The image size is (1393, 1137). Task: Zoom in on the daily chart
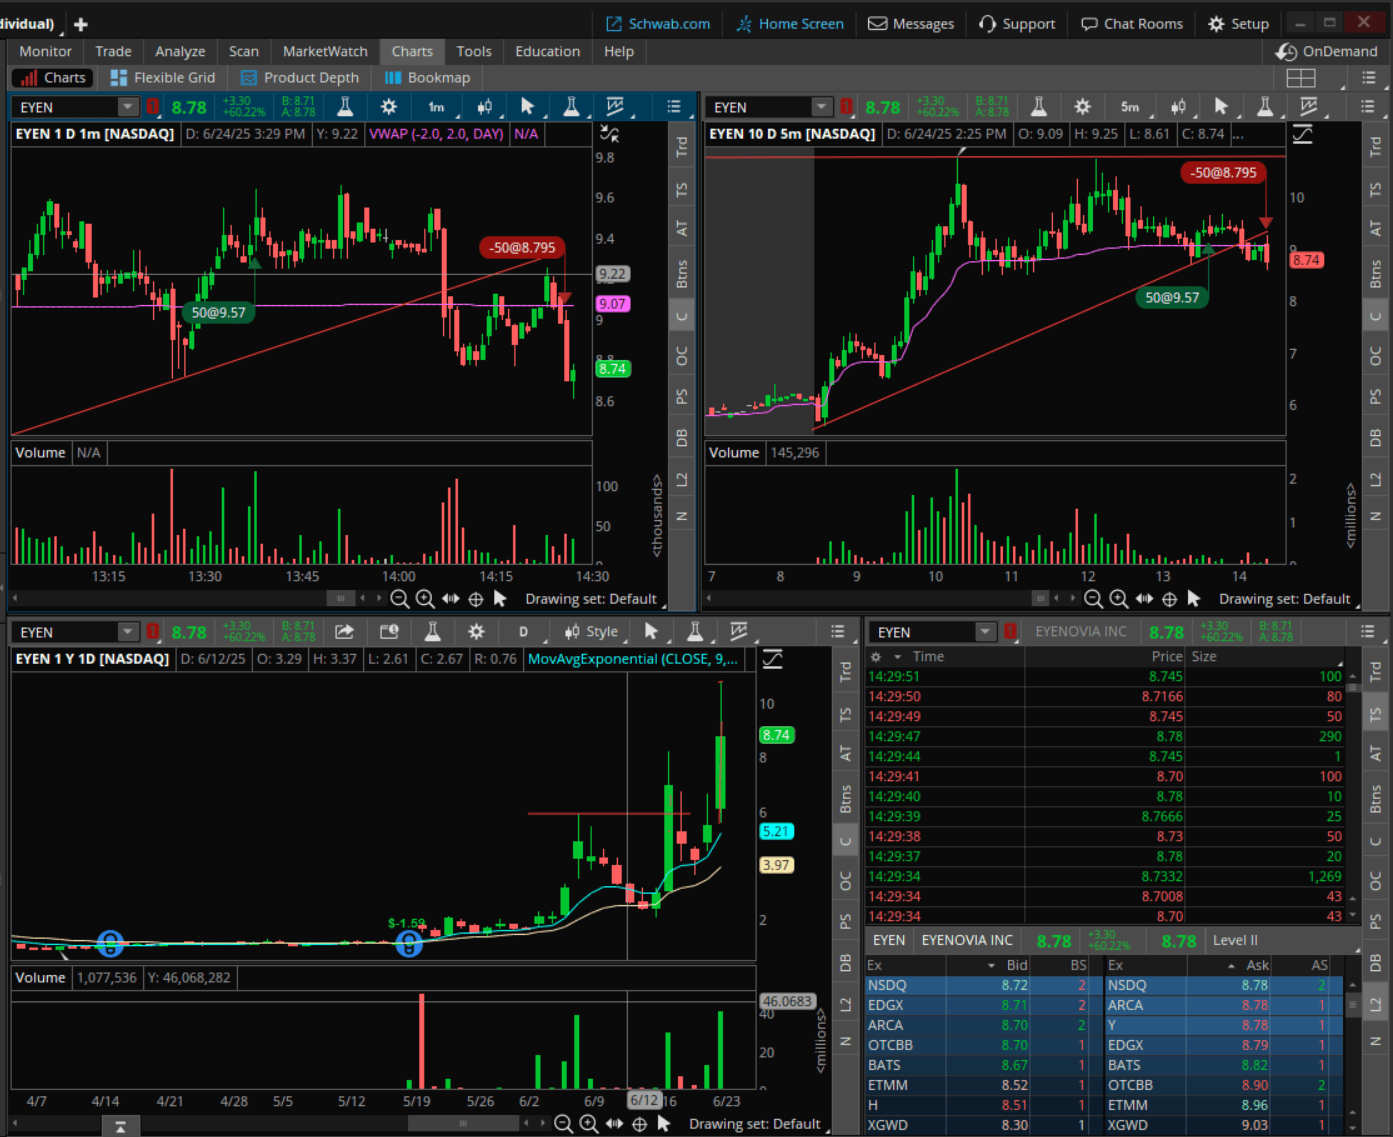coord(589,1124)
